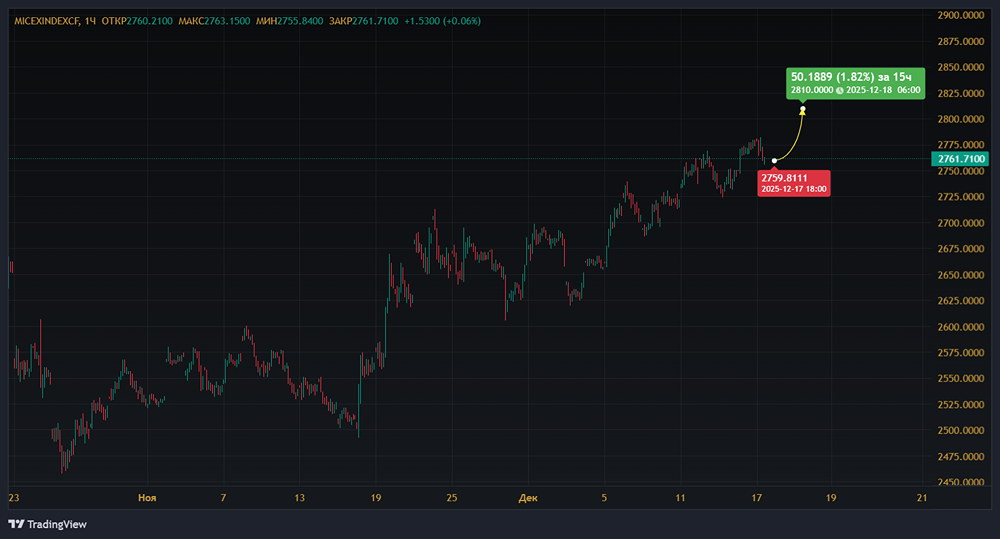
Task: Click the TradingView logo link
Action: coord(47,524)
